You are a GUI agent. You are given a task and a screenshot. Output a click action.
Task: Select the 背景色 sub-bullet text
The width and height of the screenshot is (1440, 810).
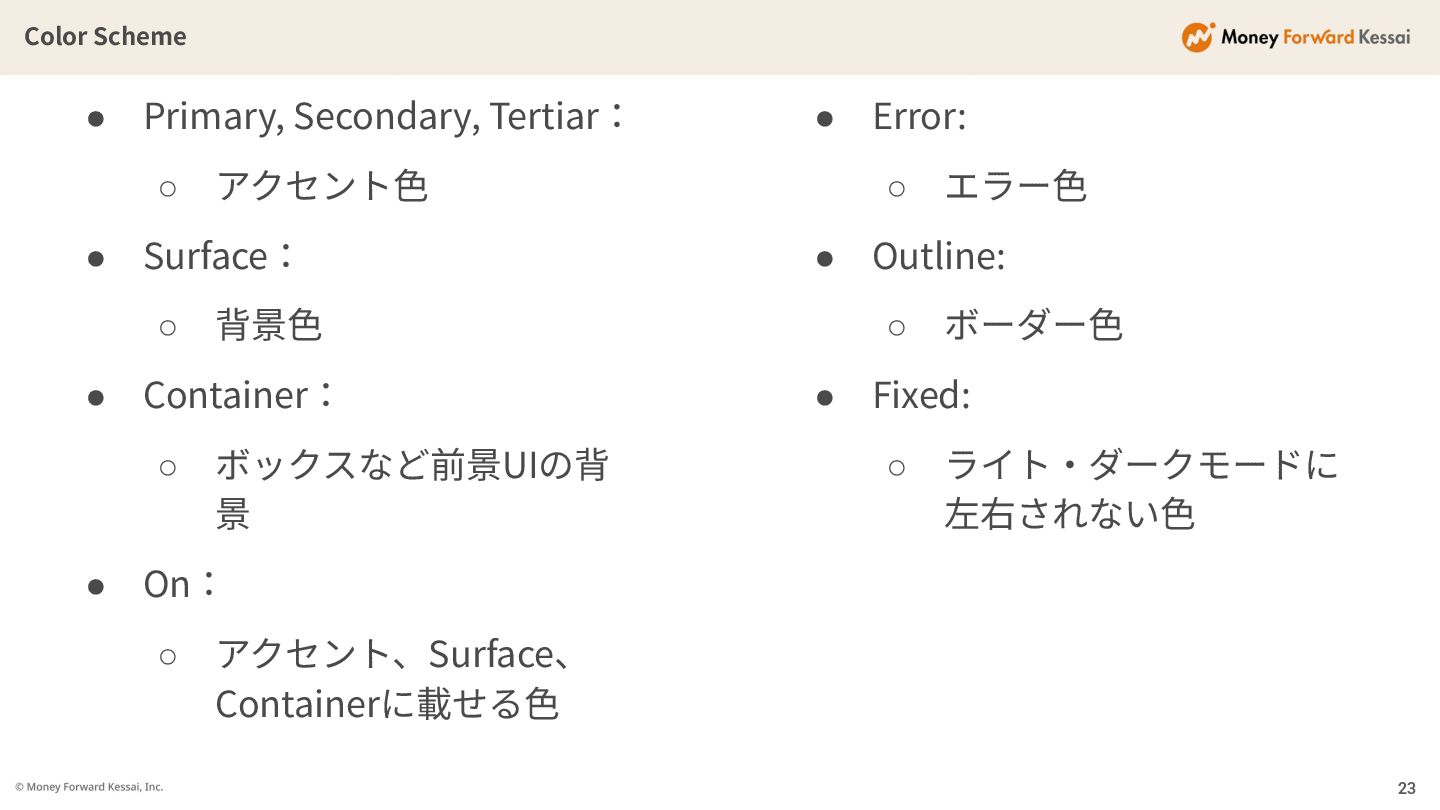click(269, 325)
